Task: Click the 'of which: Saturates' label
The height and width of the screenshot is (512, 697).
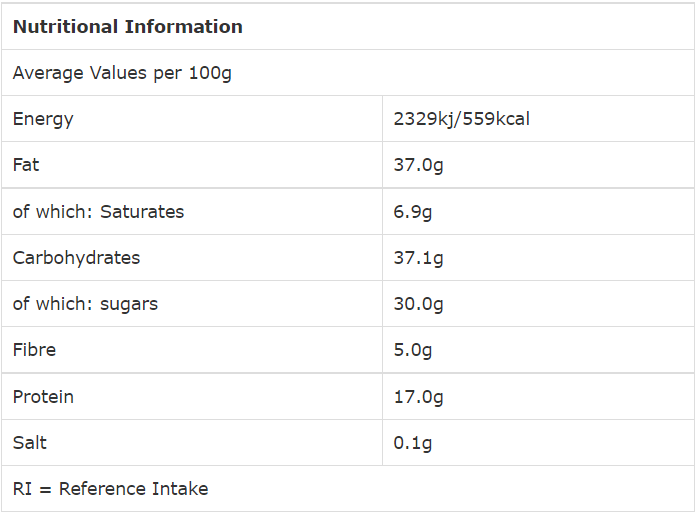Action: pos(98,211)
